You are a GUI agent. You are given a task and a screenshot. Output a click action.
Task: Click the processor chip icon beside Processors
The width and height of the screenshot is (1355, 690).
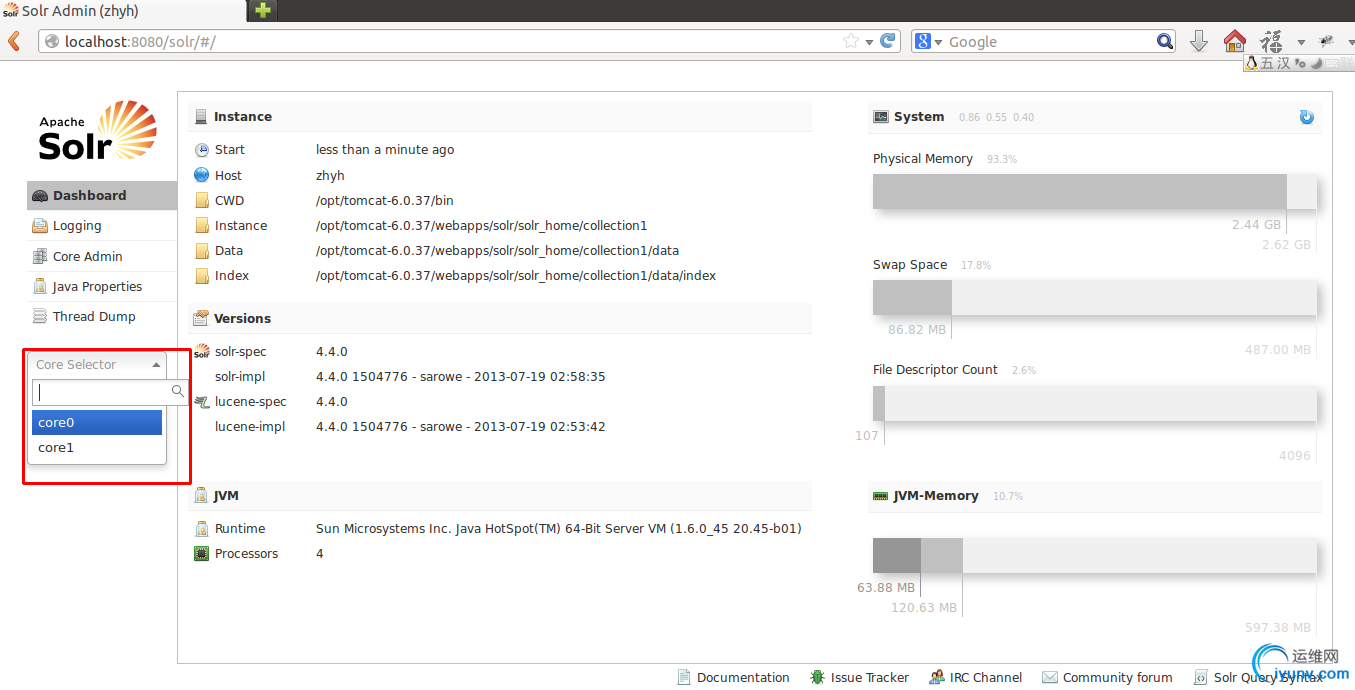(x=201, y=553)
